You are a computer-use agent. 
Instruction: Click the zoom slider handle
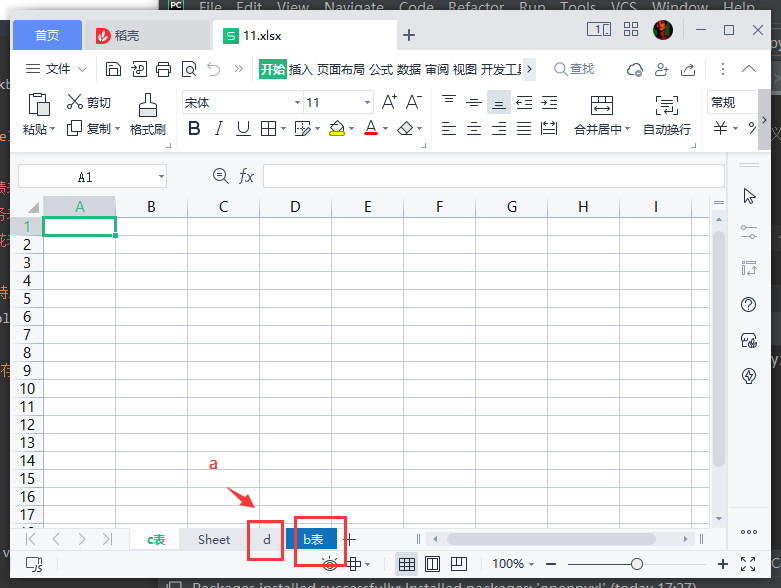[x=637, y=564]
